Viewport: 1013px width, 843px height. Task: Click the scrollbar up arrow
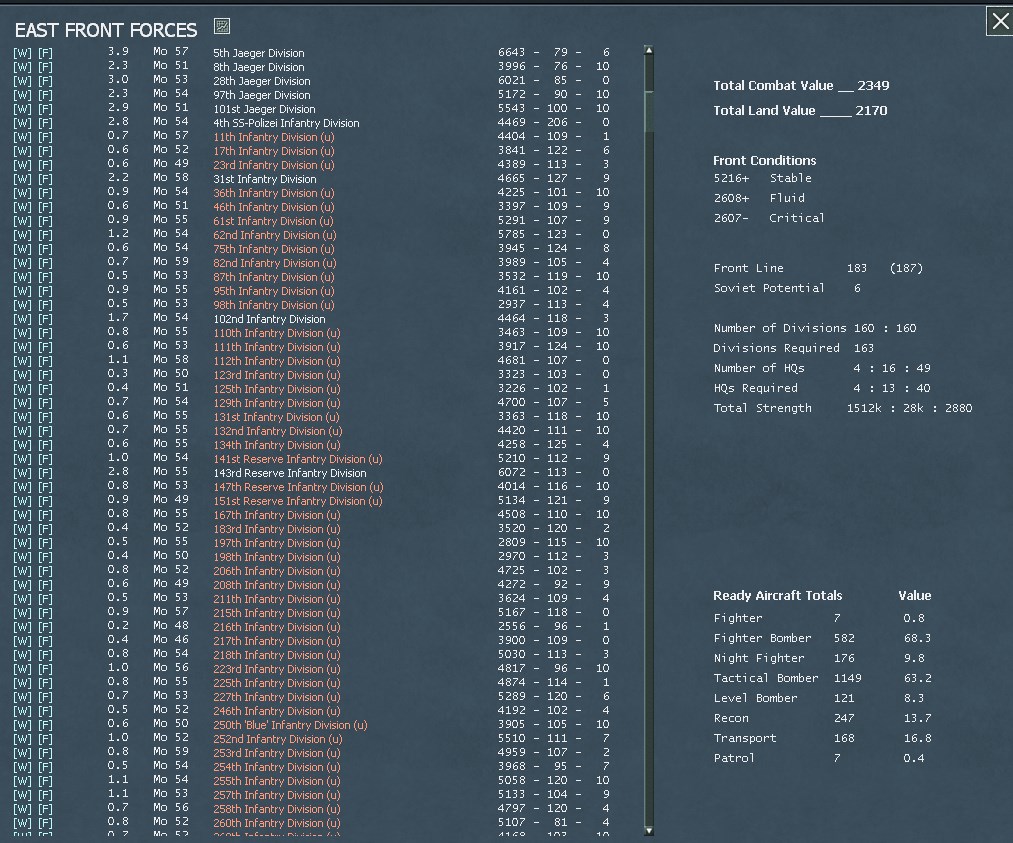click(649, 50)
